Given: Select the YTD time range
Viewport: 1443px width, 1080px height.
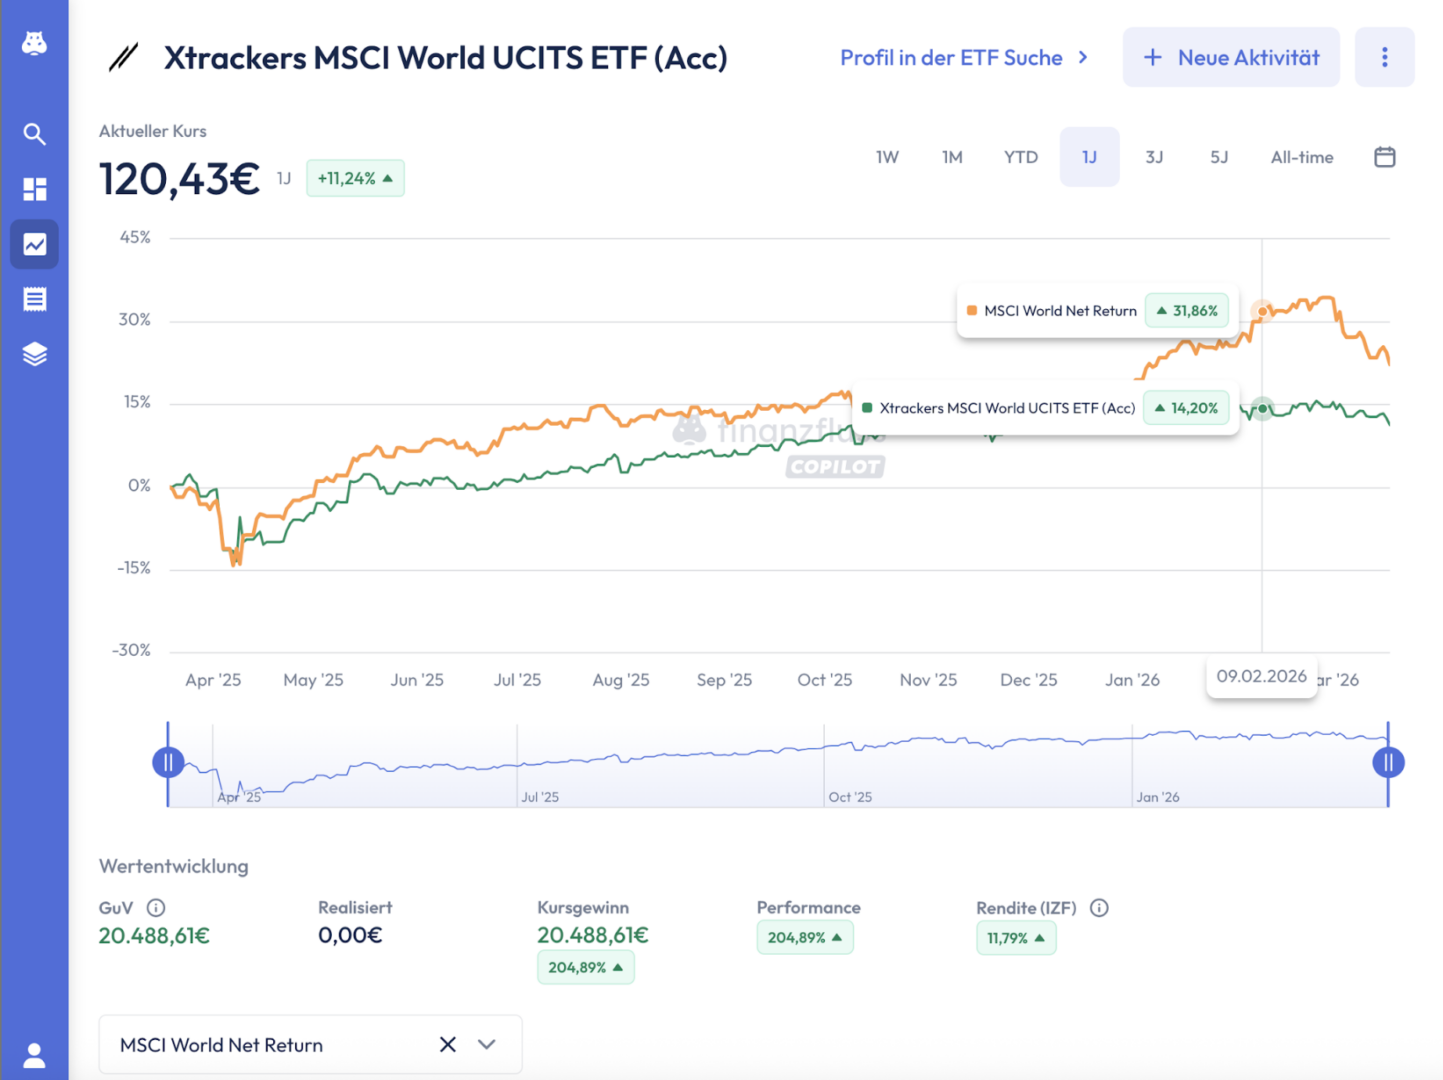Looking at the screenshot, I should [1020, 157].
